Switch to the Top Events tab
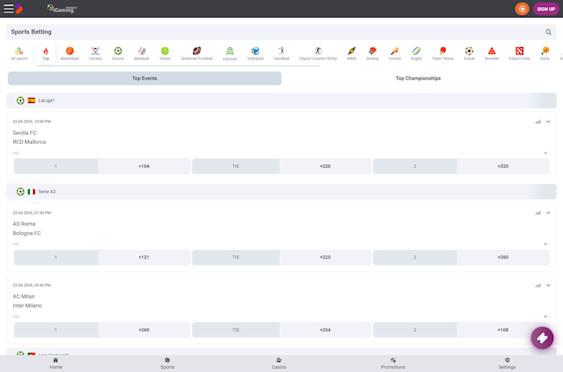563x372 pixels. click(144, 78)
